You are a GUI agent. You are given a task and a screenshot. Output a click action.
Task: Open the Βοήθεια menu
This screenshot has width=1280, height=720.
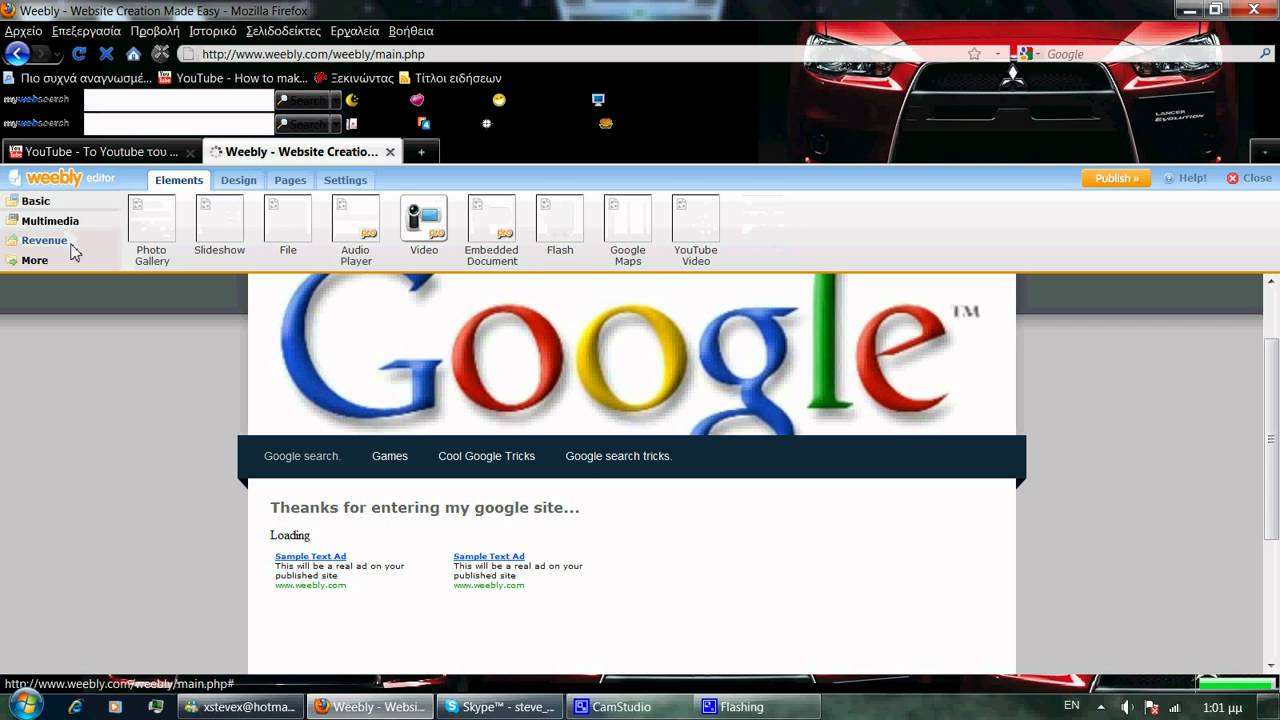[411, 31]
